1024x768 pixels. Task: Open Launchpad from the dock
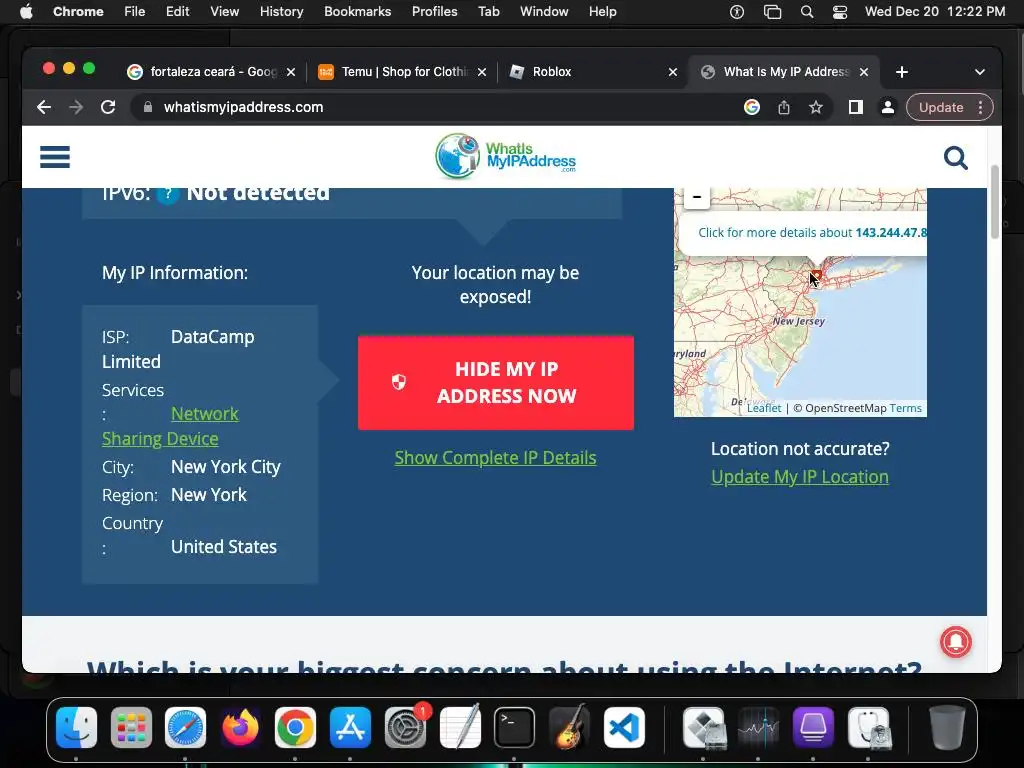131,727
